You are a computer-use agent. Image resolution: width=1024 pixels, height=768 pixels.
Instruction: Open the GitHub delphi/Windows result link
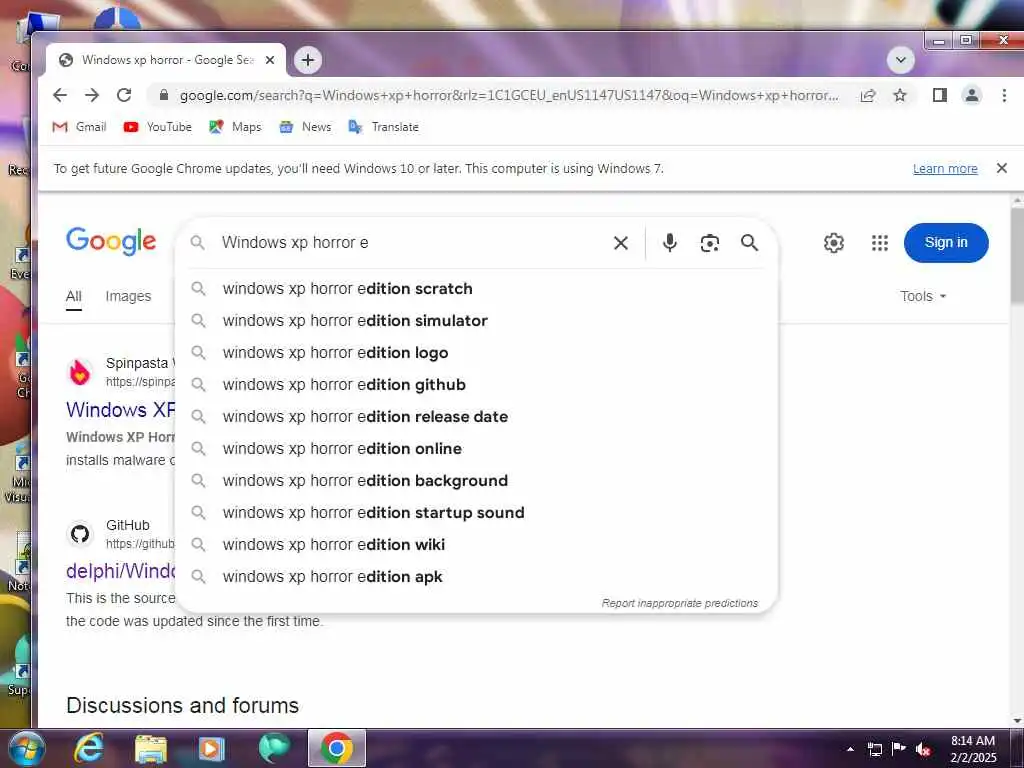[x=120, y=571]
